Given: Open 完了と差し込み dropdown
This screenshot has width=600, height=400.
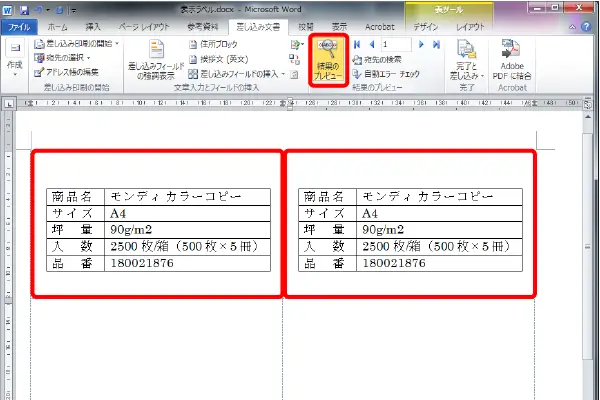Looking at the screenshot, I should (x=466, y=60).
